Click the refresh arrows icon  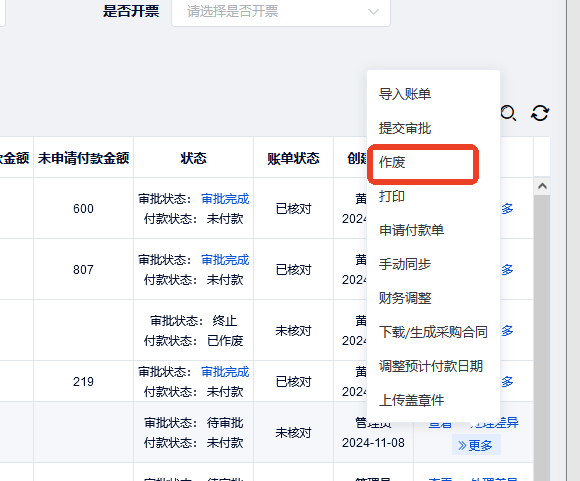pyautogui.click(x=540, y=113)
